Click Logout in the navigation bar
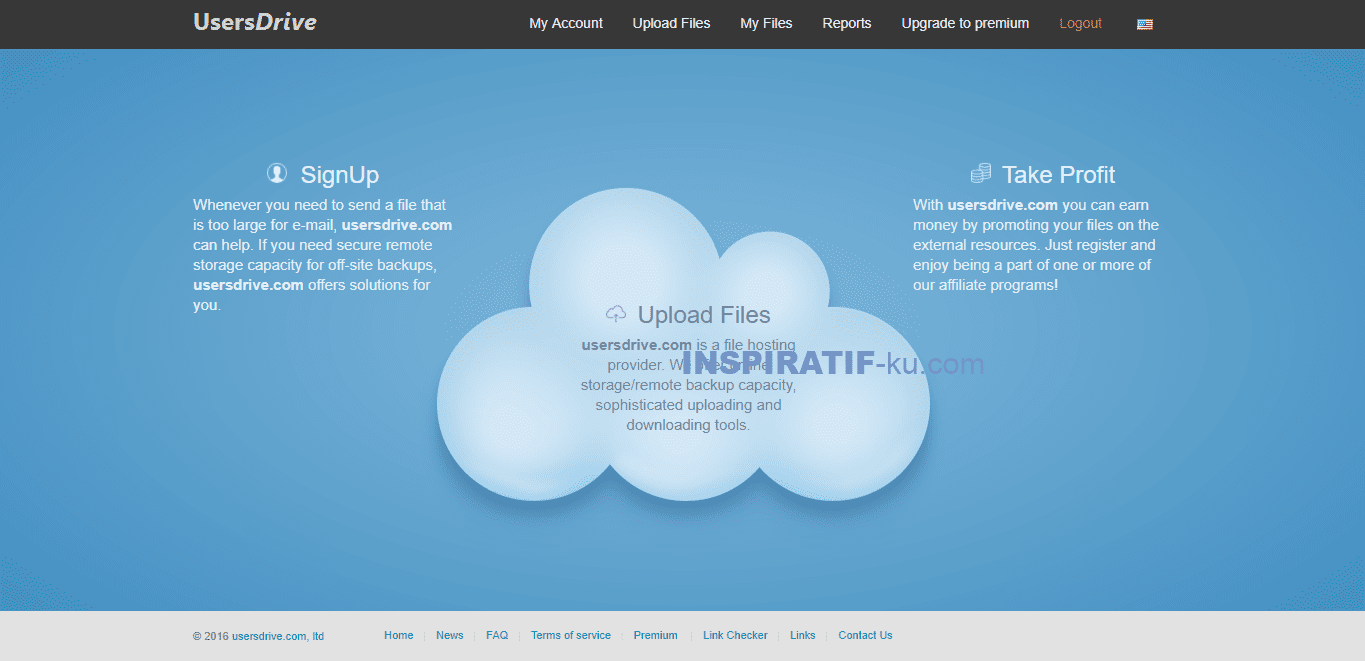The image size is (1365, 661). click(1080, 23)
